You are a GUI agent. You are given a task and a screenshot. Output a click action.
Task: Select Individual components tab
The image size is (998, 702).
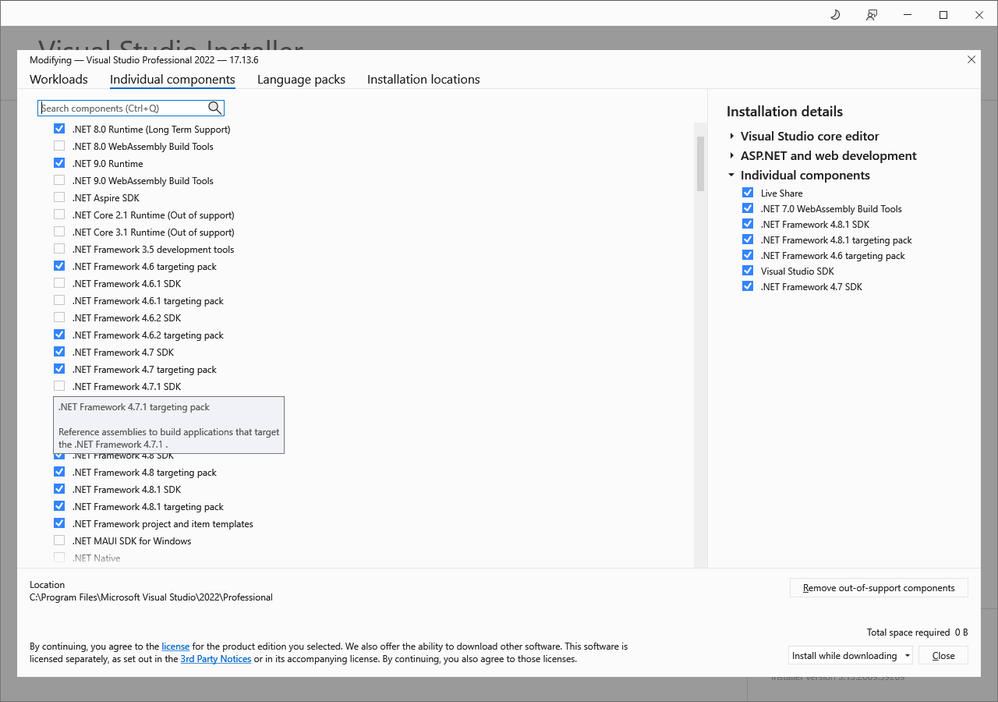click(172, 80)
